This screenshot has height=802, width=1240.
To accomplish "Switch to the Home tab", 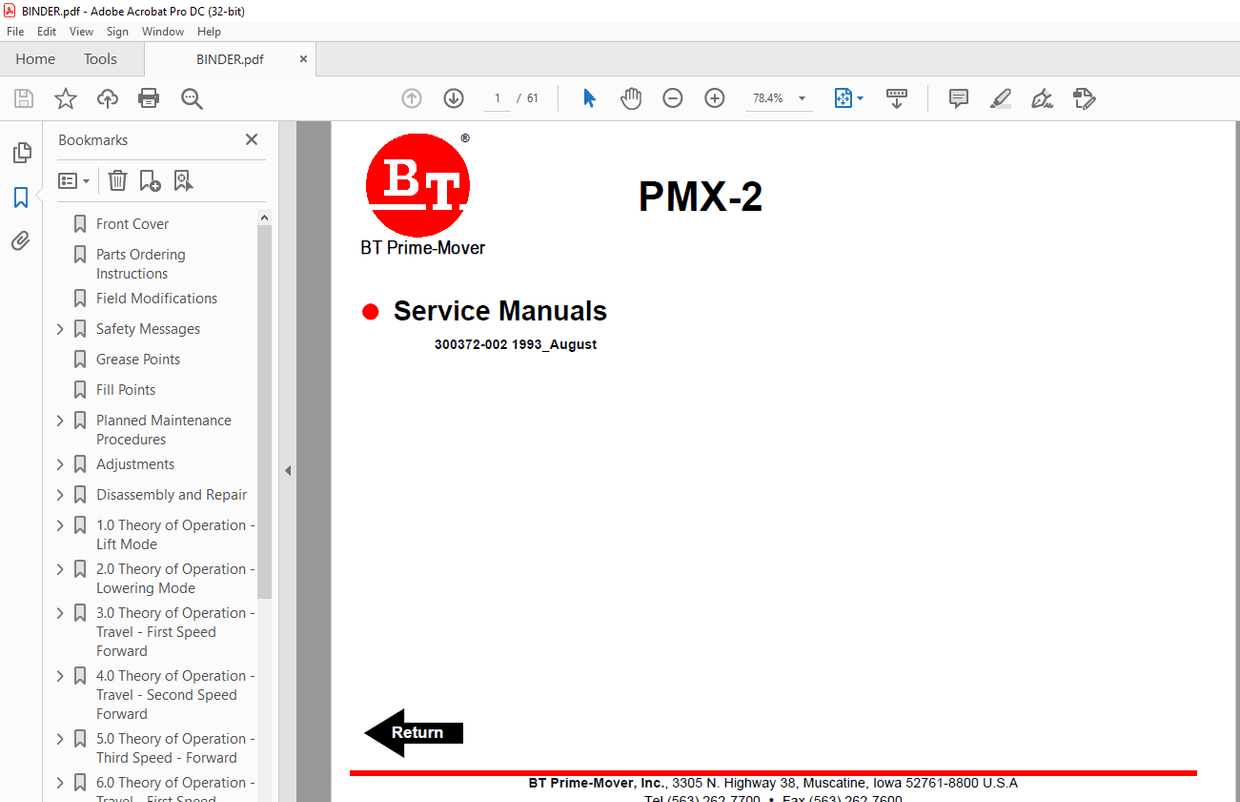I will click(x=35, y=59).
